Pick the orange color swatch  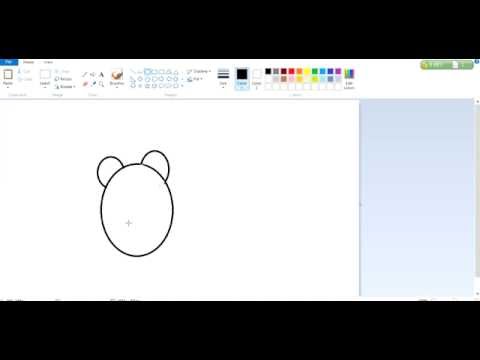coord(299,71)
